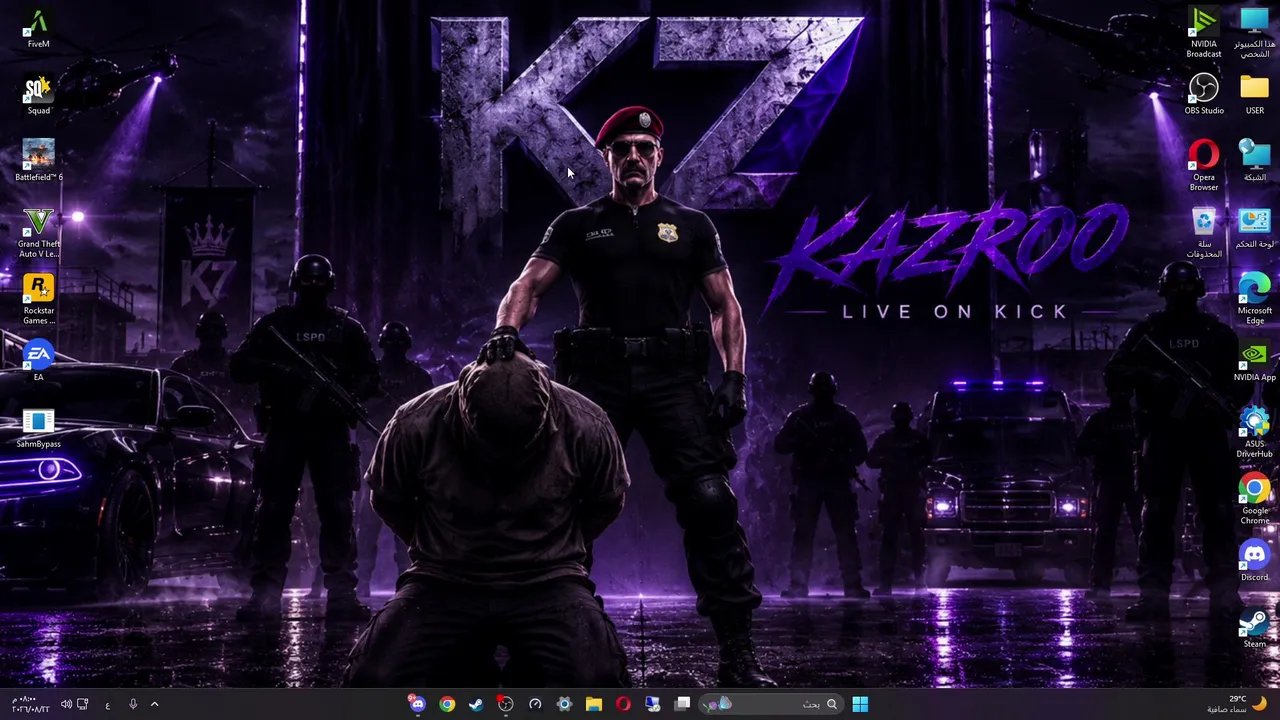Select the Steam desktop icon
The image size is (1280, 720).
point(1255,629)
